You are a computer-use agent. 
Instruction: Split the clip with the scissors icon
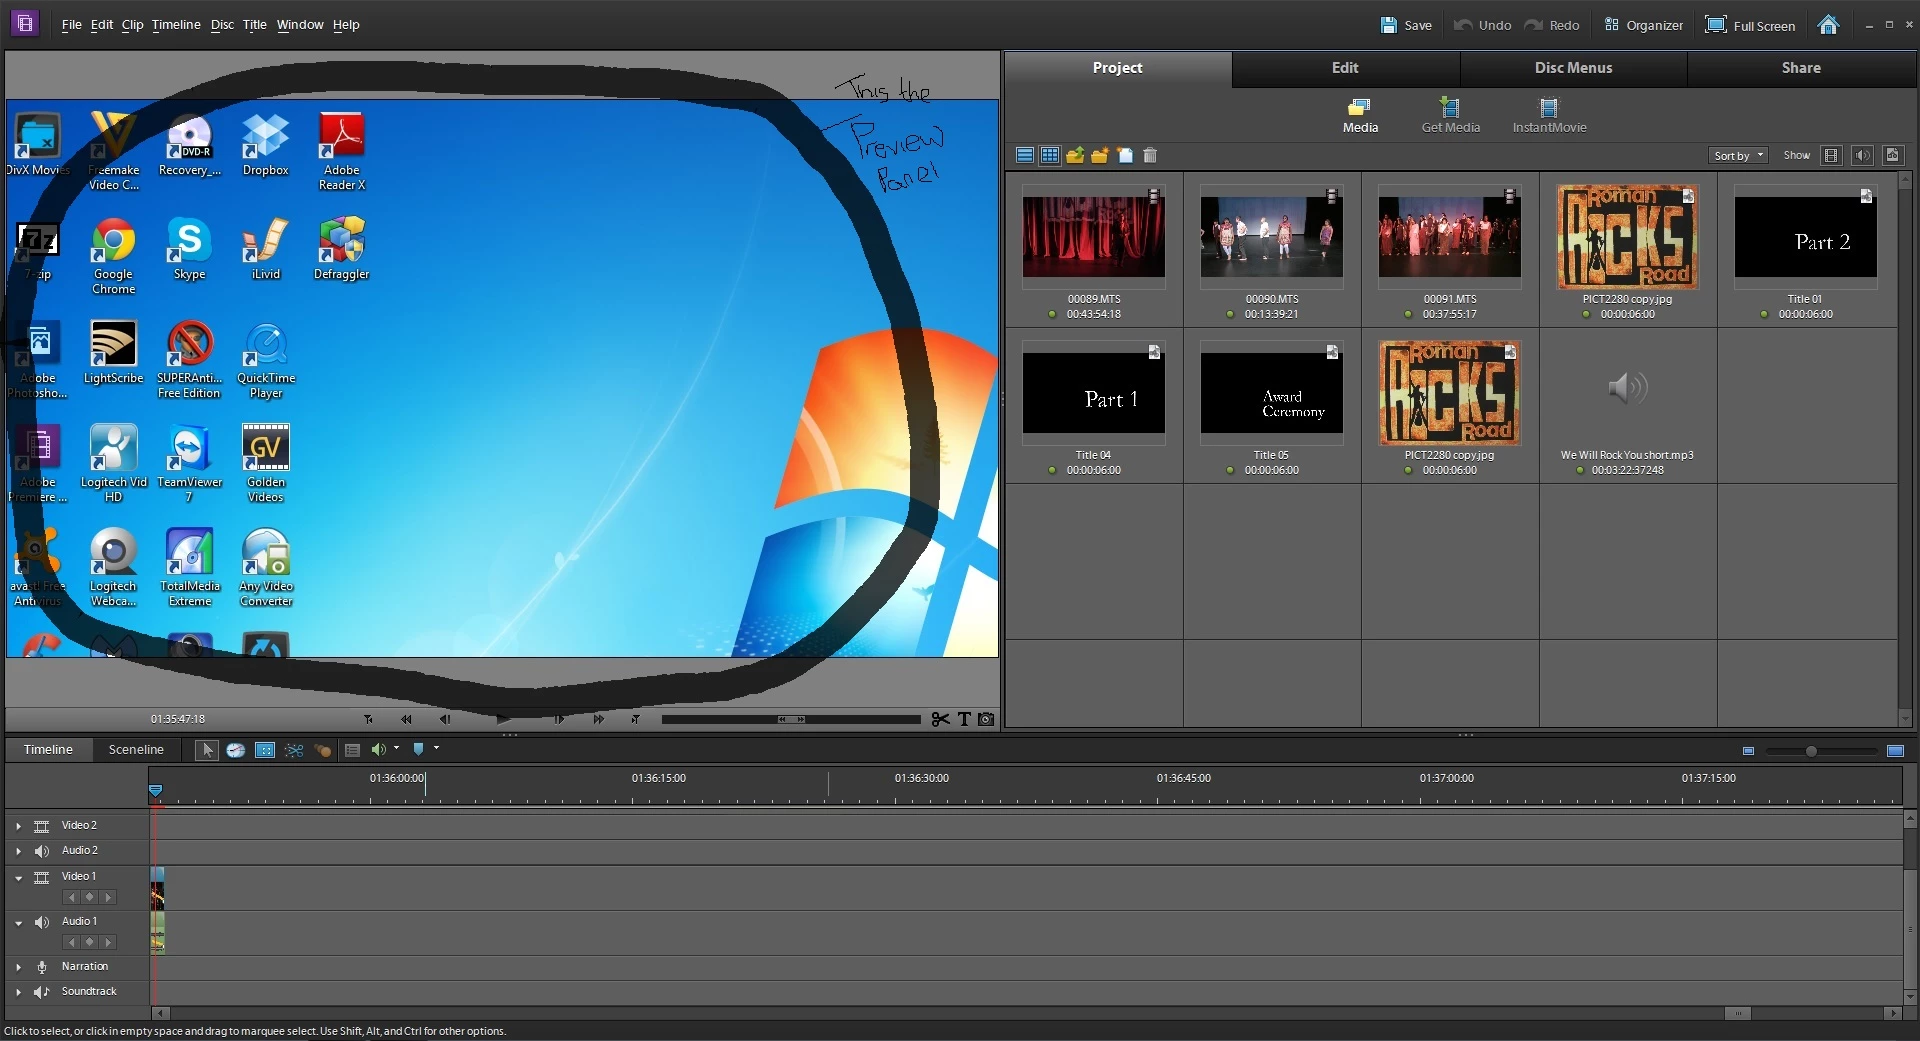(940, 719)
